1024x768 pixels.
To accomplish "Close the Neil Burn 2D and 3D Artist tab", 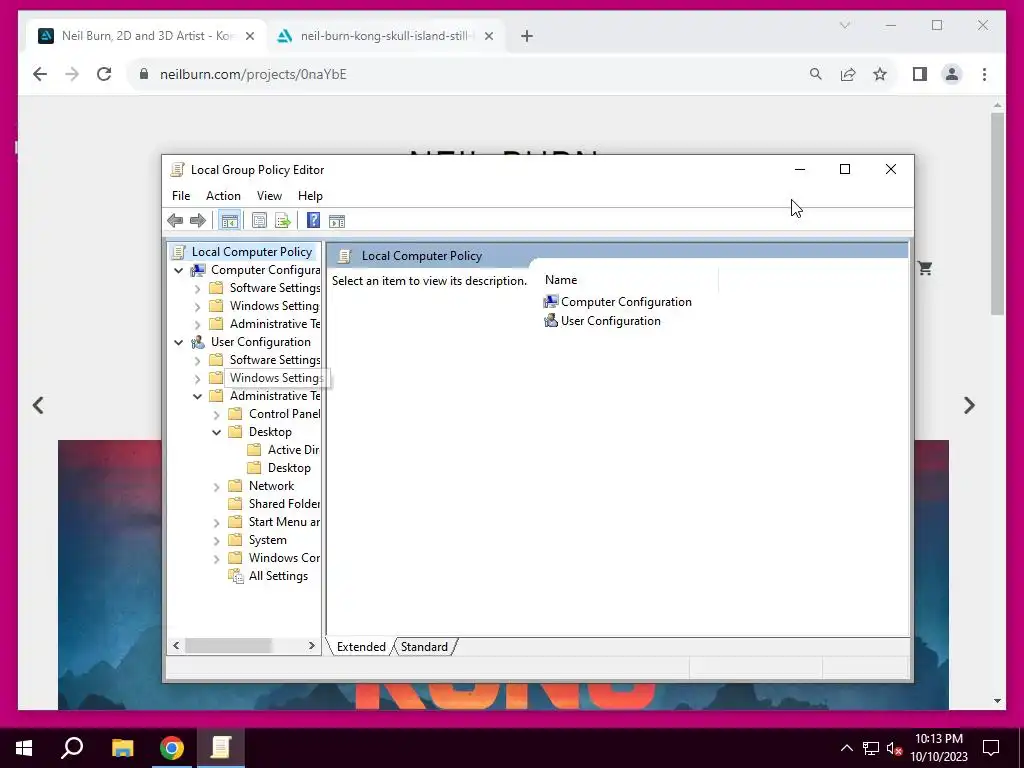I will pos(249,36).
